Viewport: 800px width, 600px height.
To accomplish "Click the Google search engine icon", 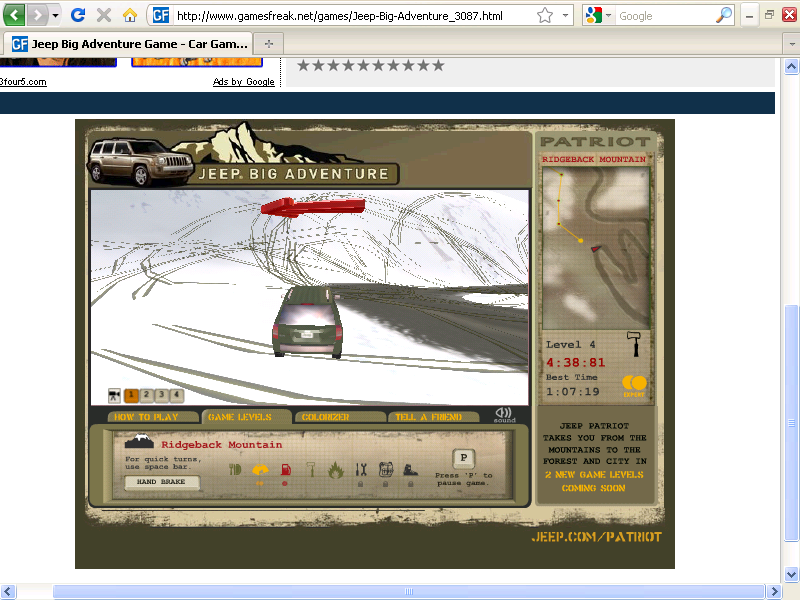I will coord(593,15).
